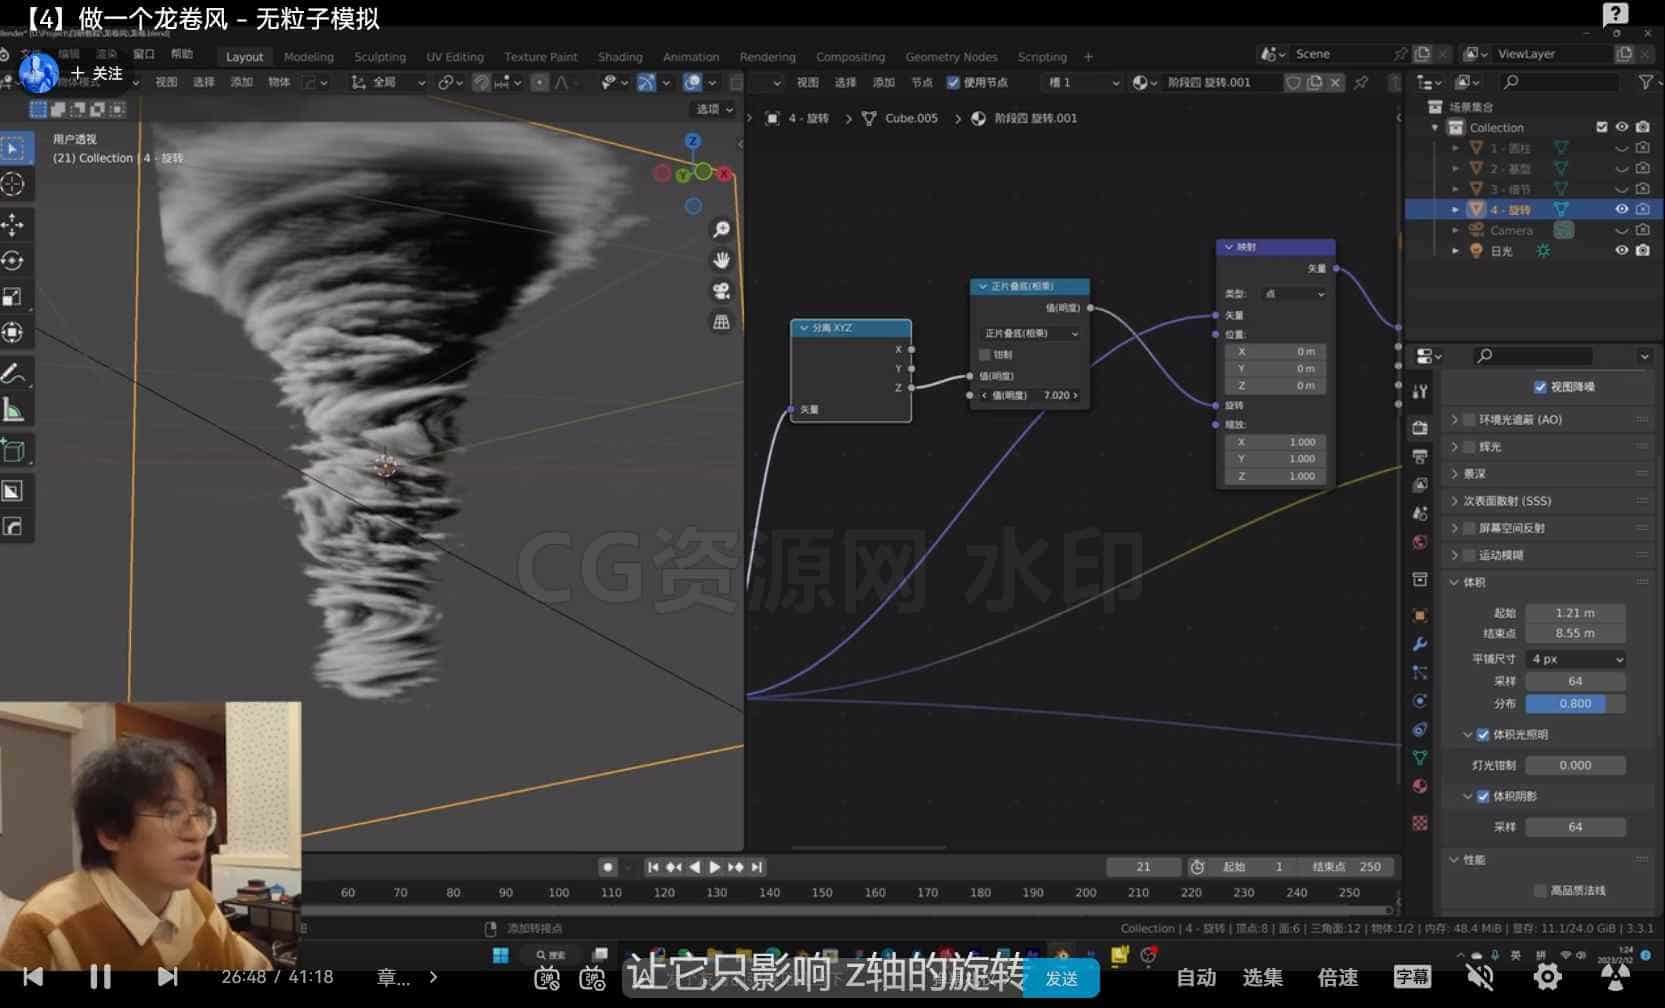Toggle 体积光照明 checkbox

tap(1483, 735)
